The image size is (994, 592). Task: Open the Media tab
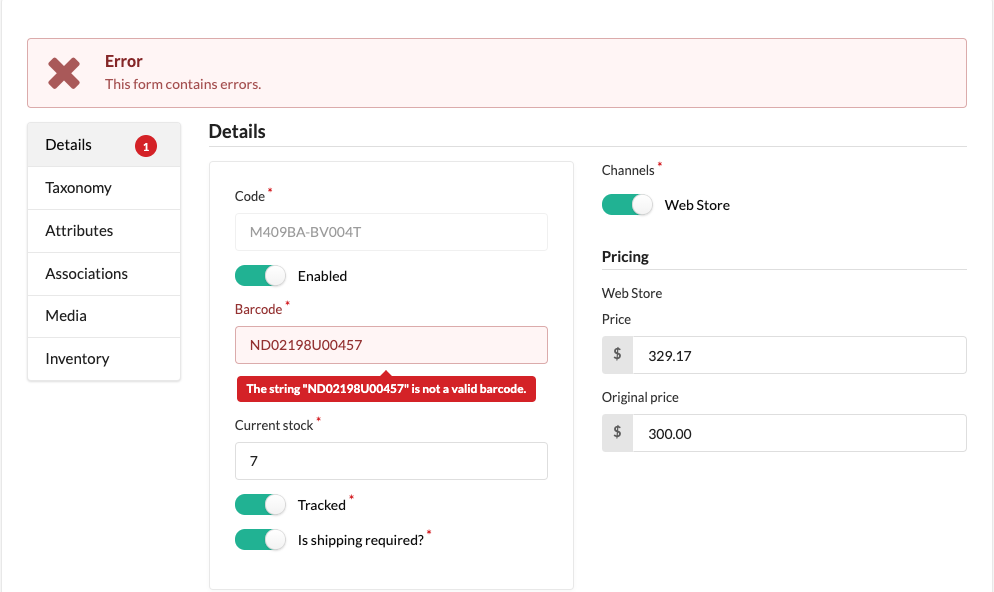[104, 316]
